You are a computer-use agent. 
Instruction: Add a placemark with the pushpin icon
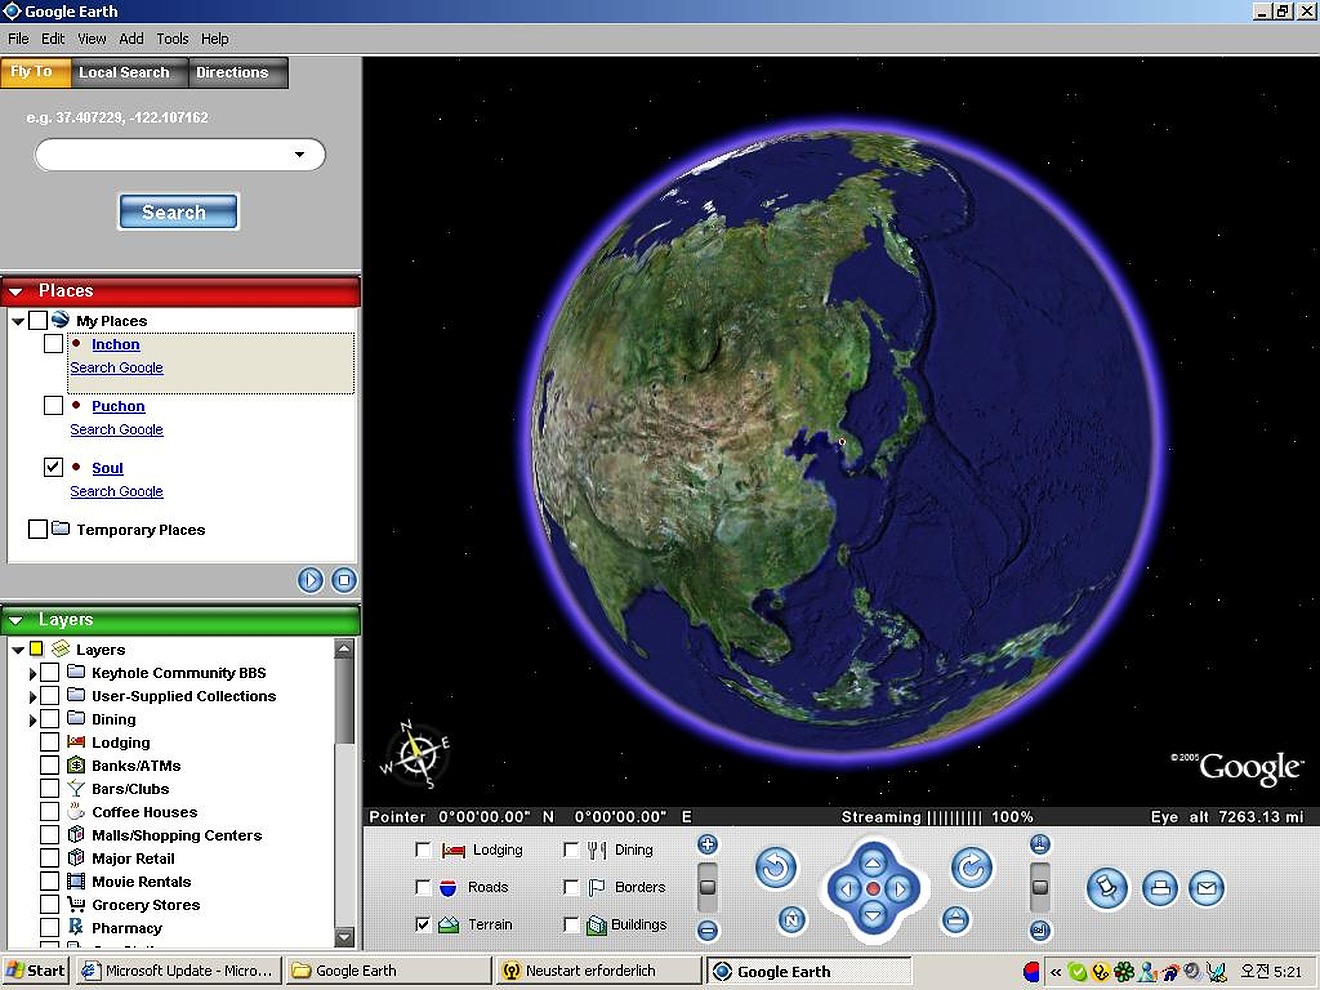click(x=1107, y=888)
